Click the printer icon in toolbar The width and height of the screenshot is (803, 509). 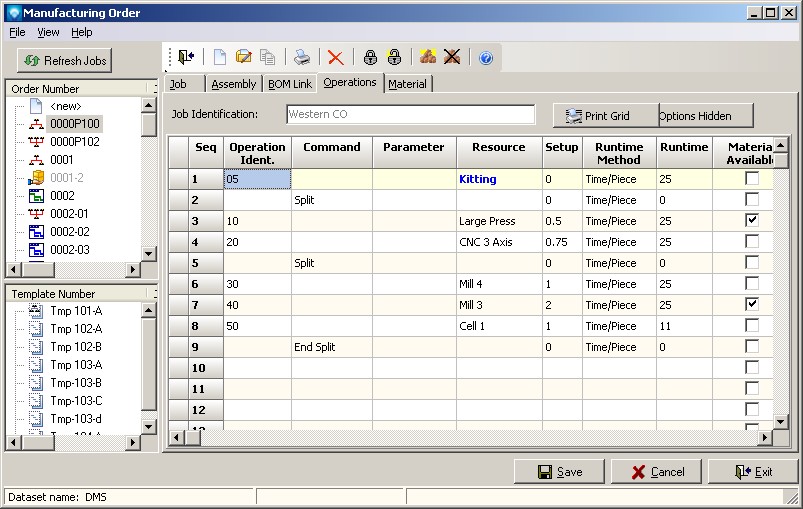pyautogui.click(x=301, y=58)
